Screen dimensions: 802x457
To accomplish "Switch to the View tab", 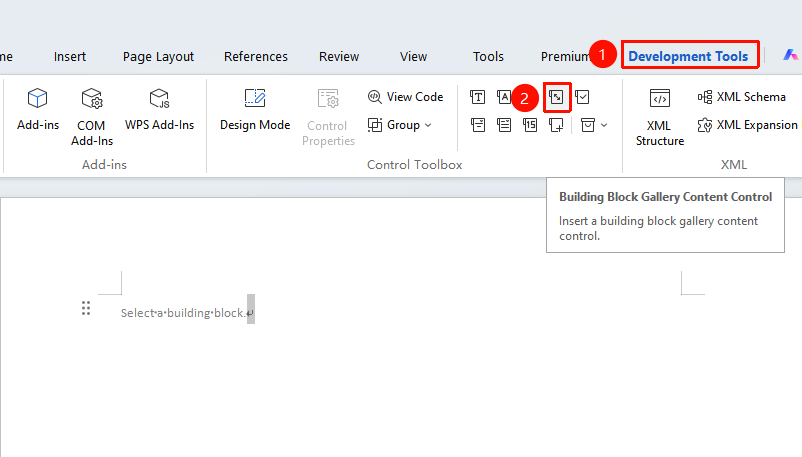I will click(413, 56).
